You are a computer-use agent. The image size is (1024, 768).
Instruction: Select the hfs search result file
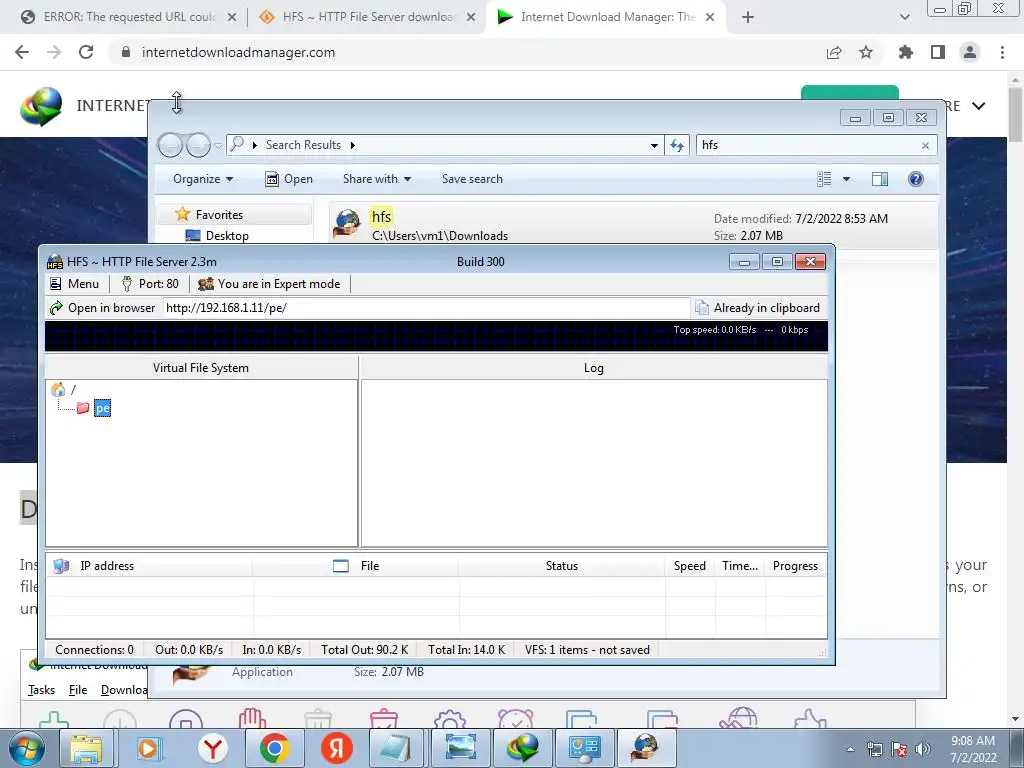tap(633, 225)
